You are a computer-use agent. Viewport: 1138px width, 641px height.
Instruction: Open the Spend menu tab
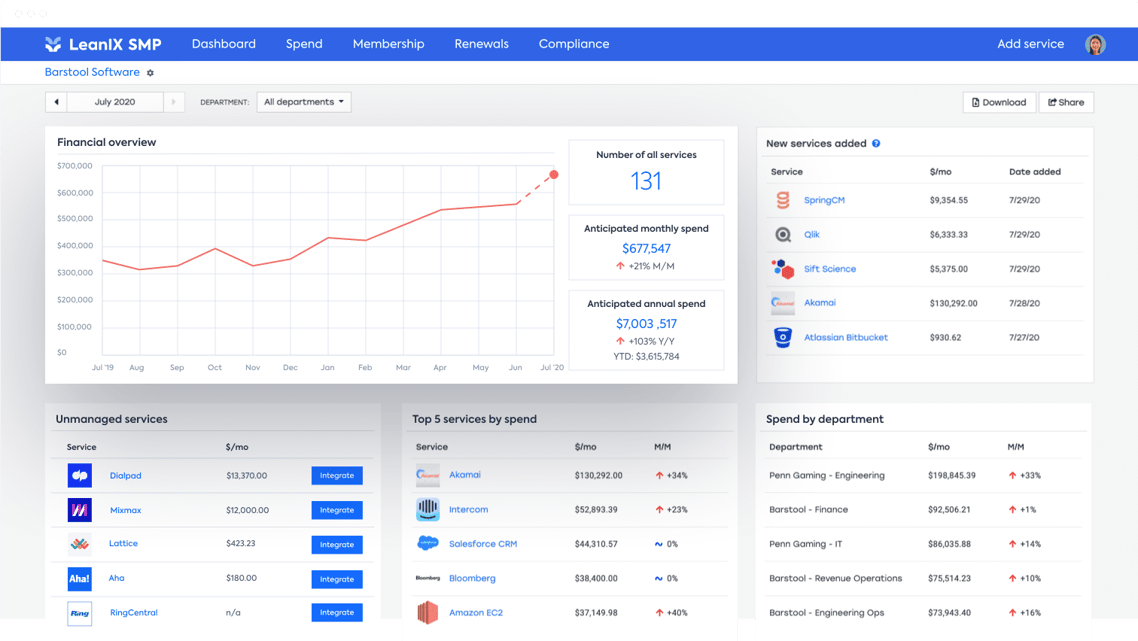tap(304, 44)
